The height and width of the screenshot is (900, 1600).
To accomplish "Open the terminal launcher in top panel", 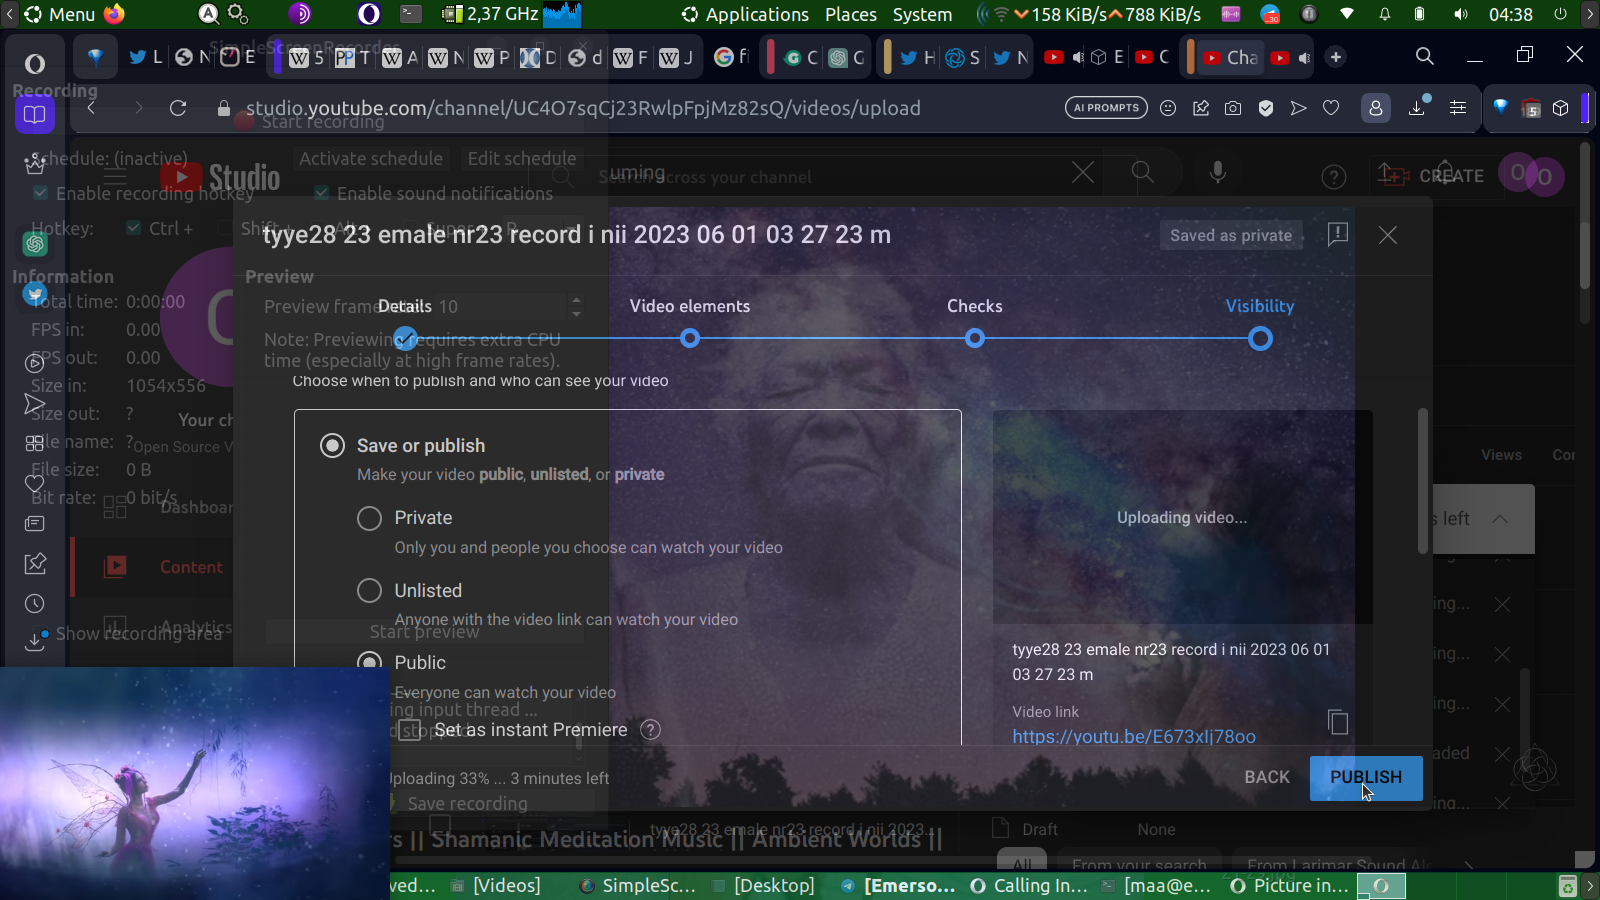I will (x=411, y=14).
